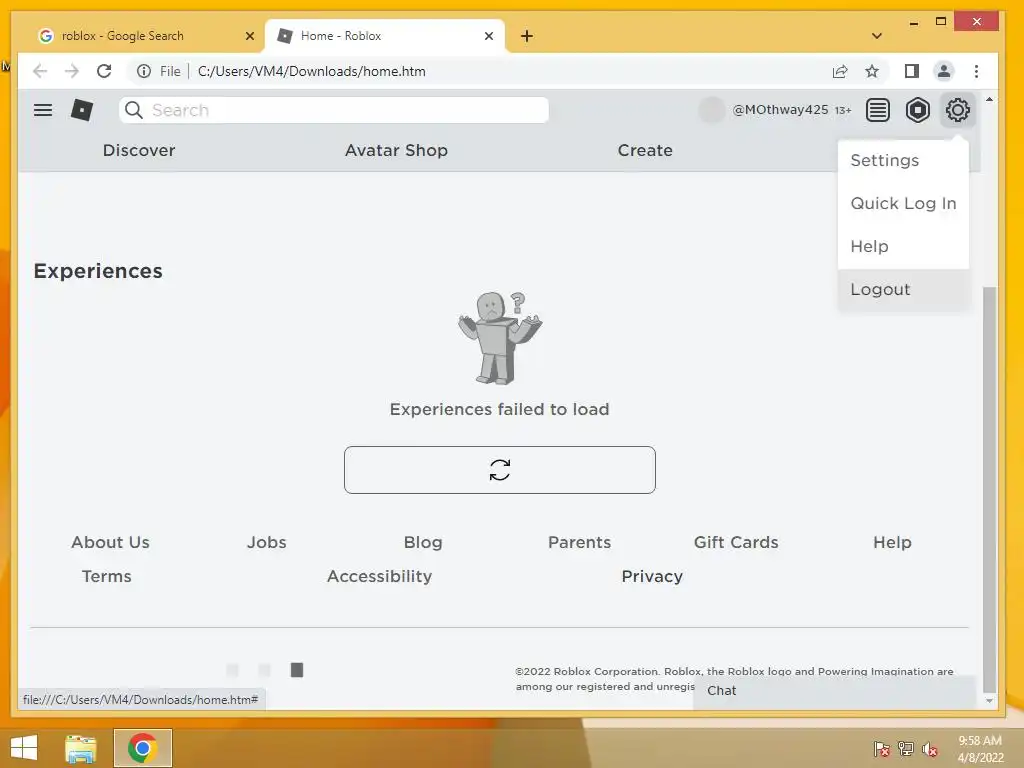Click the Roblox logo home icon
The image size is (1024, 768).
[x=82, y=110]
